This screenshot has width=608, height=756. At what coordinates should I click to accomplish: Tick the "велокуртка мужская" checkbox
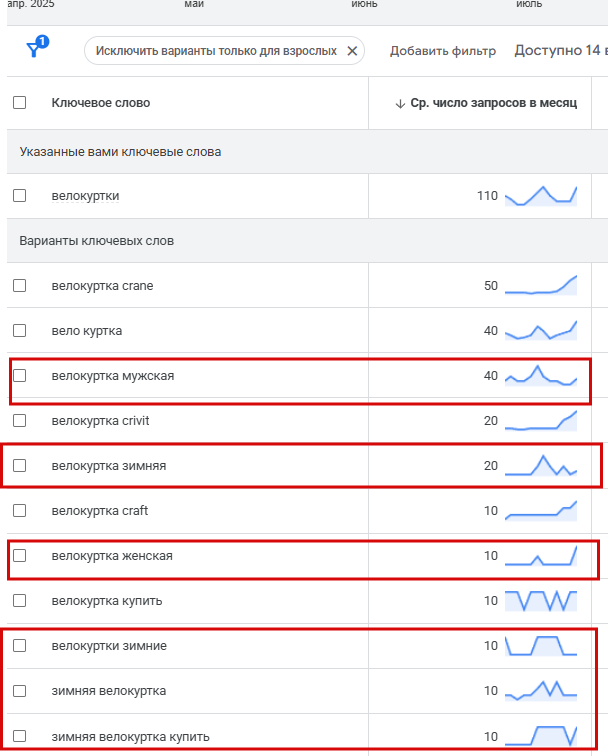pos(20,376)
